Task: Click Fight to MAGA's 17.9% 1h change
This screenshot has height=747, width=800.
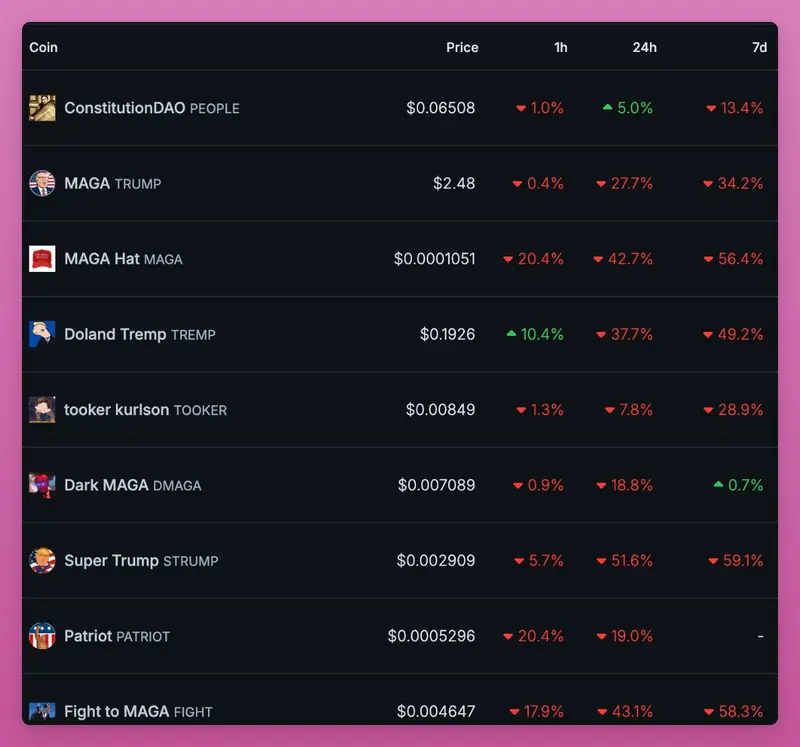Action: click(x=537, y=711)
